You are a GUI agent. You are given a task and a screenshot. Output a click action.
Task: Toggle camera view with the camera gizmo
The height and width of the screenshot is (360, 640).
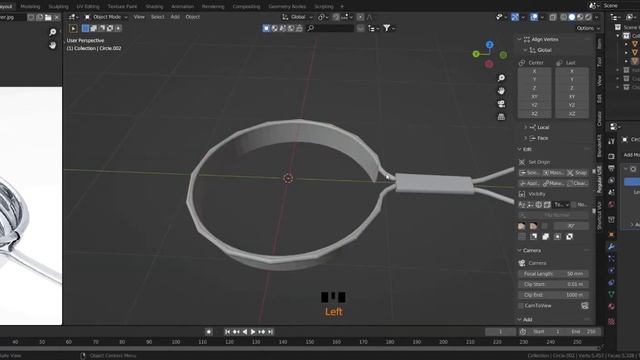click(x=501, y=104)
